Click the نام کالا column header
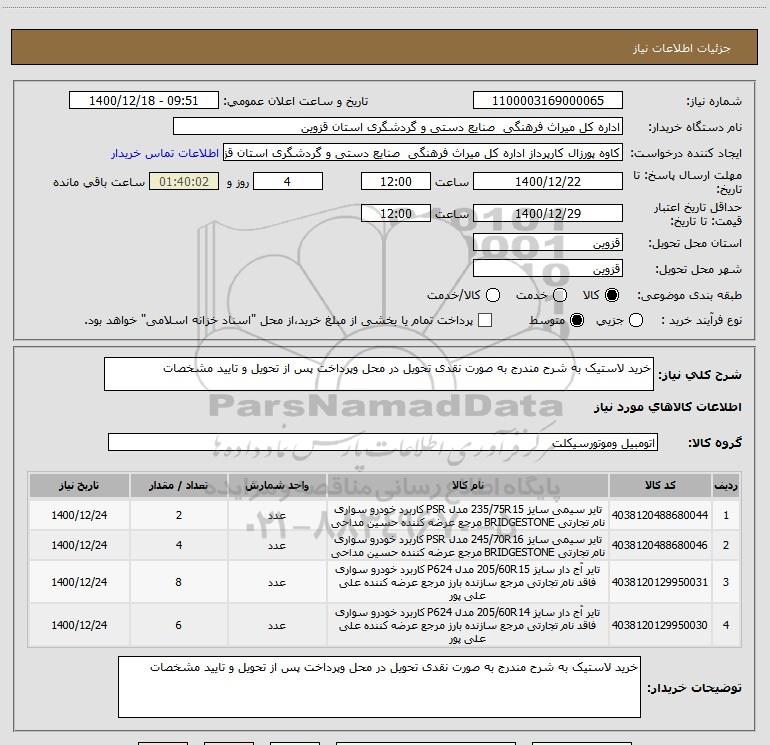Screen dimensions: 770x745 point(468,486)
